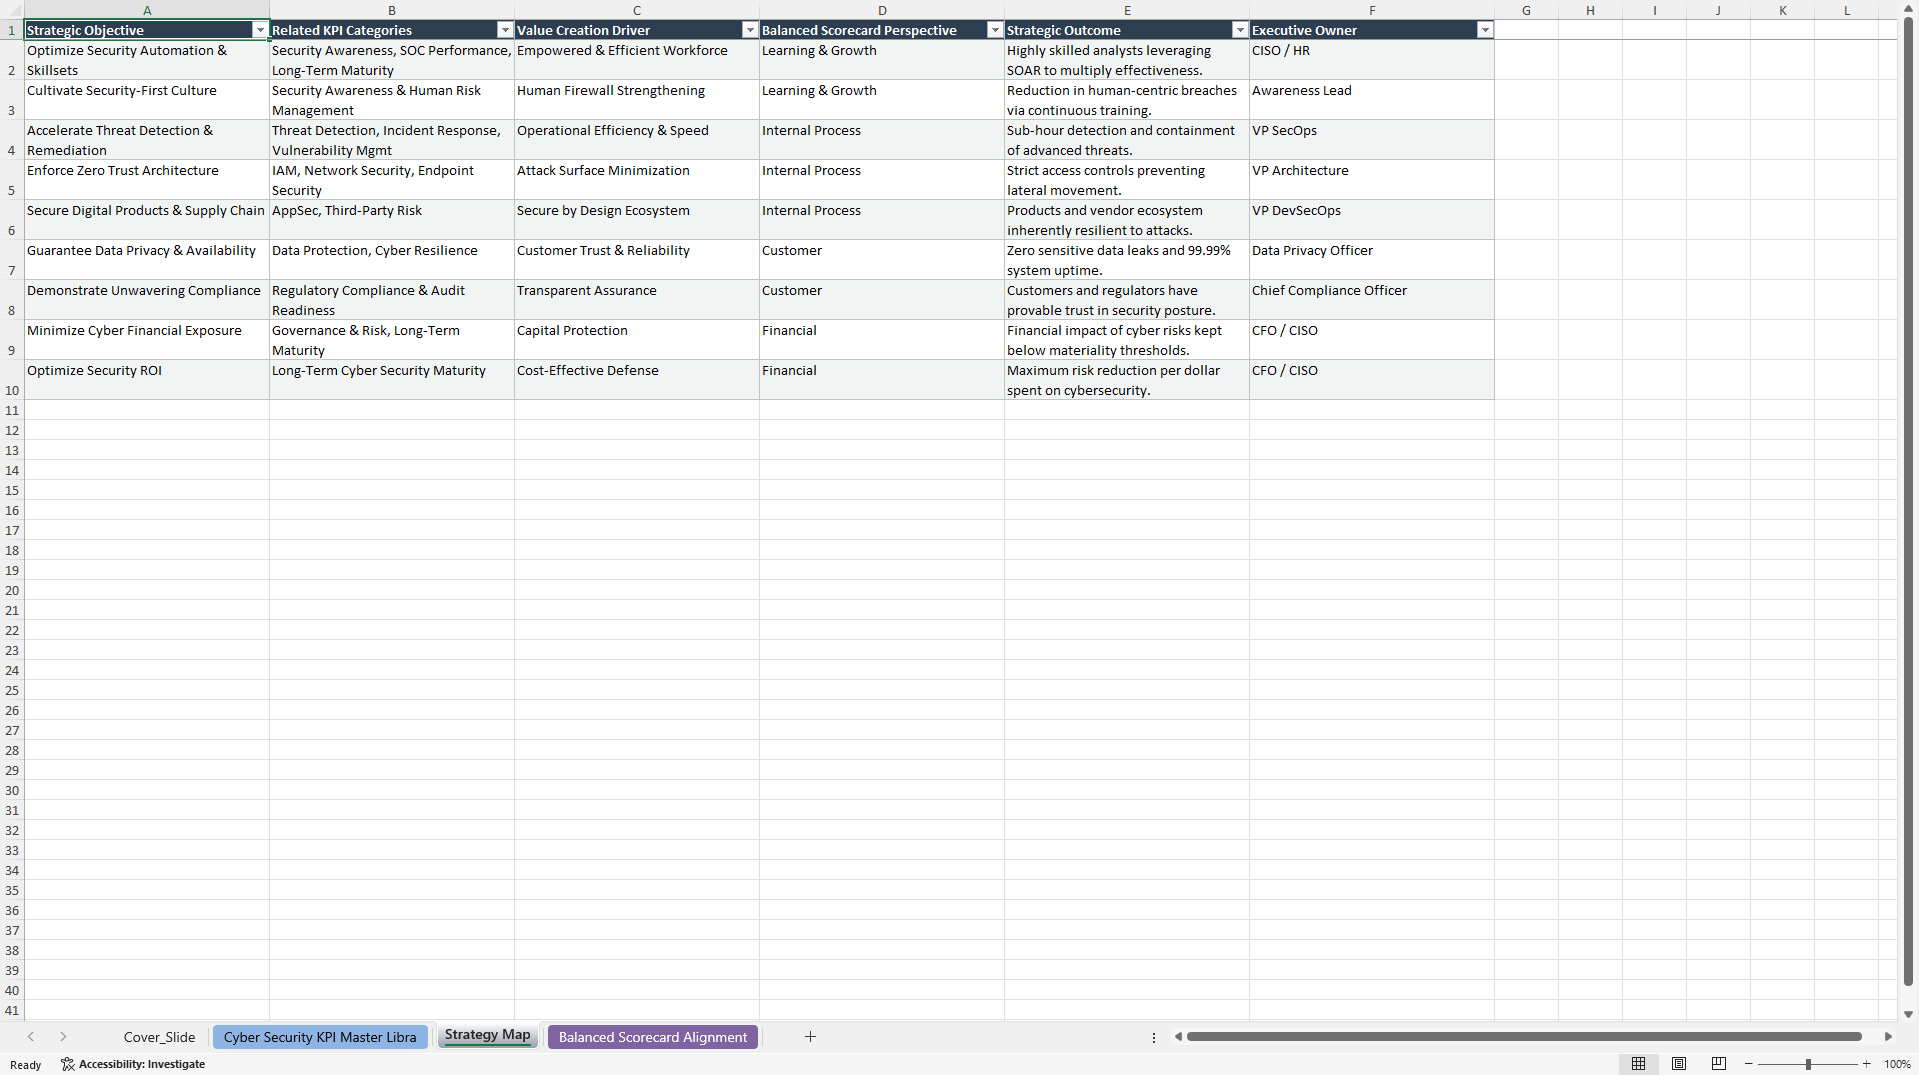Select cell 'Awareness Lead'

coord(1372,100)
